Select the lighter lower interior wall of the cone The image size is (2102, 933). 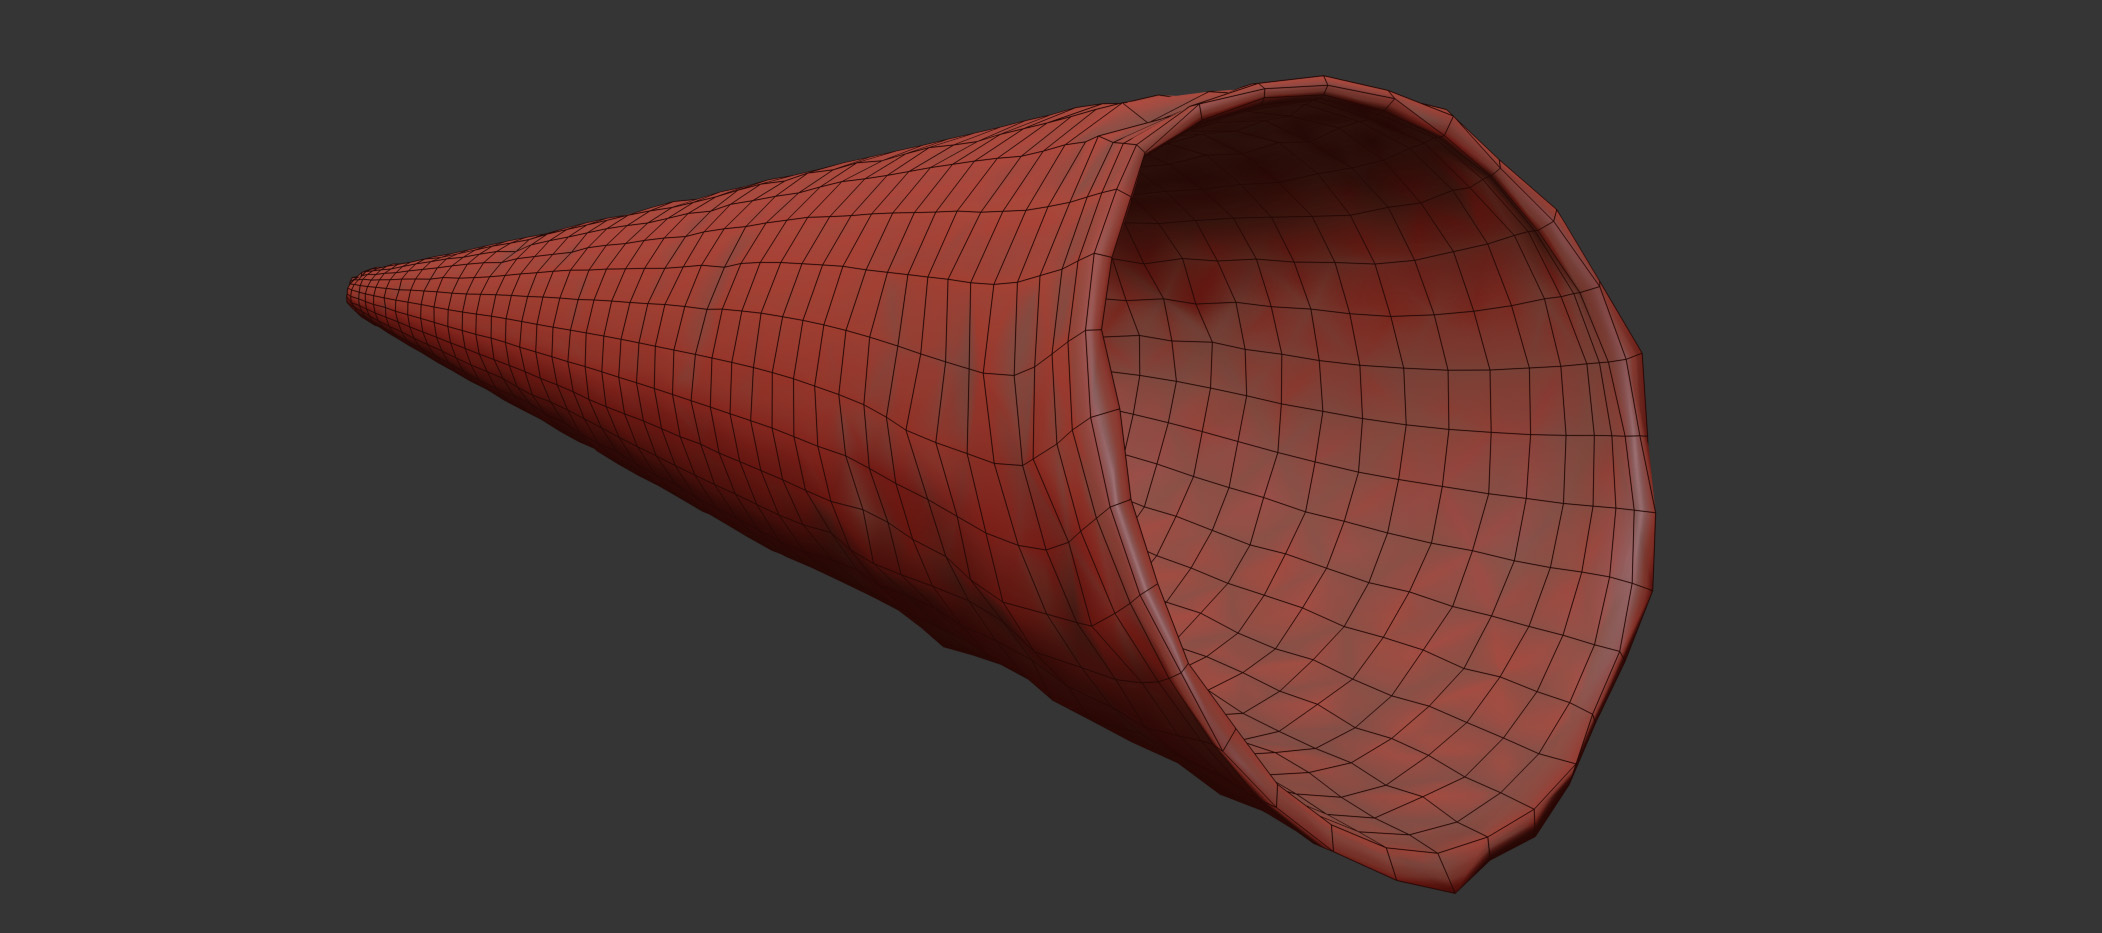tap(1400, 700)
